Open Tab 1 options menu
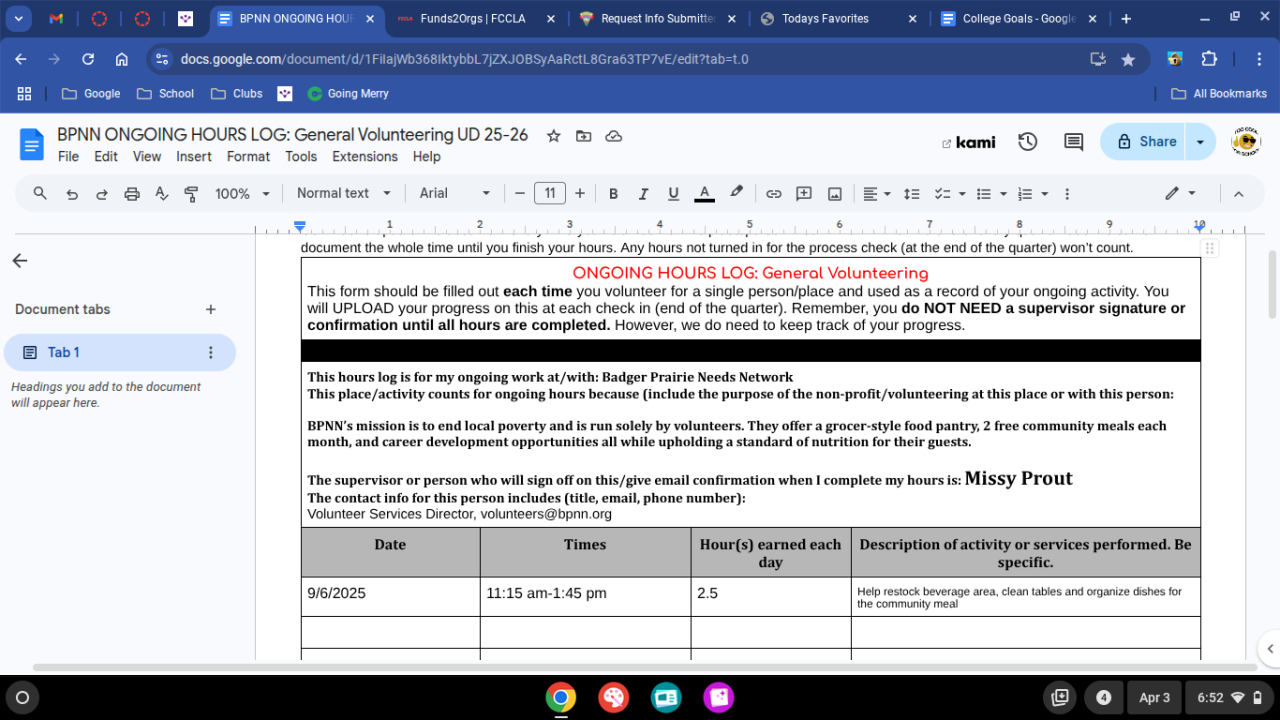This screenshot has height=720, width=1280. (211, 352)
